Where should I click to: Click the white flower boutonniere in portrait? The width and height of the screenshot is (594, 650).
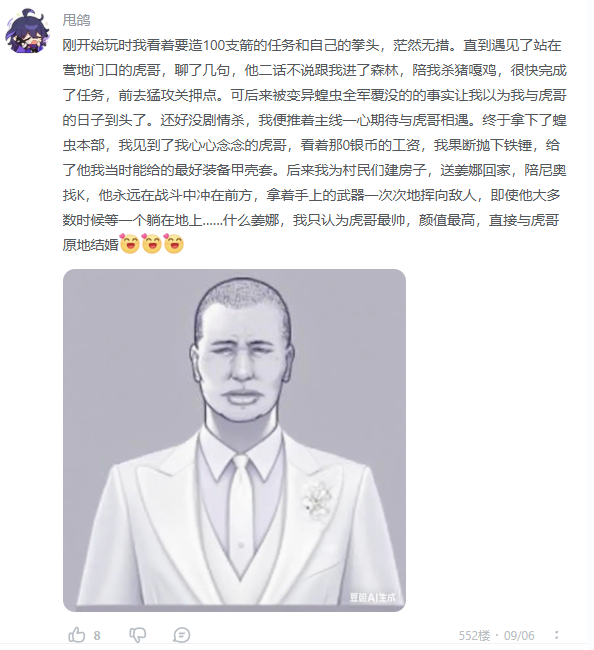click(317, 501)
